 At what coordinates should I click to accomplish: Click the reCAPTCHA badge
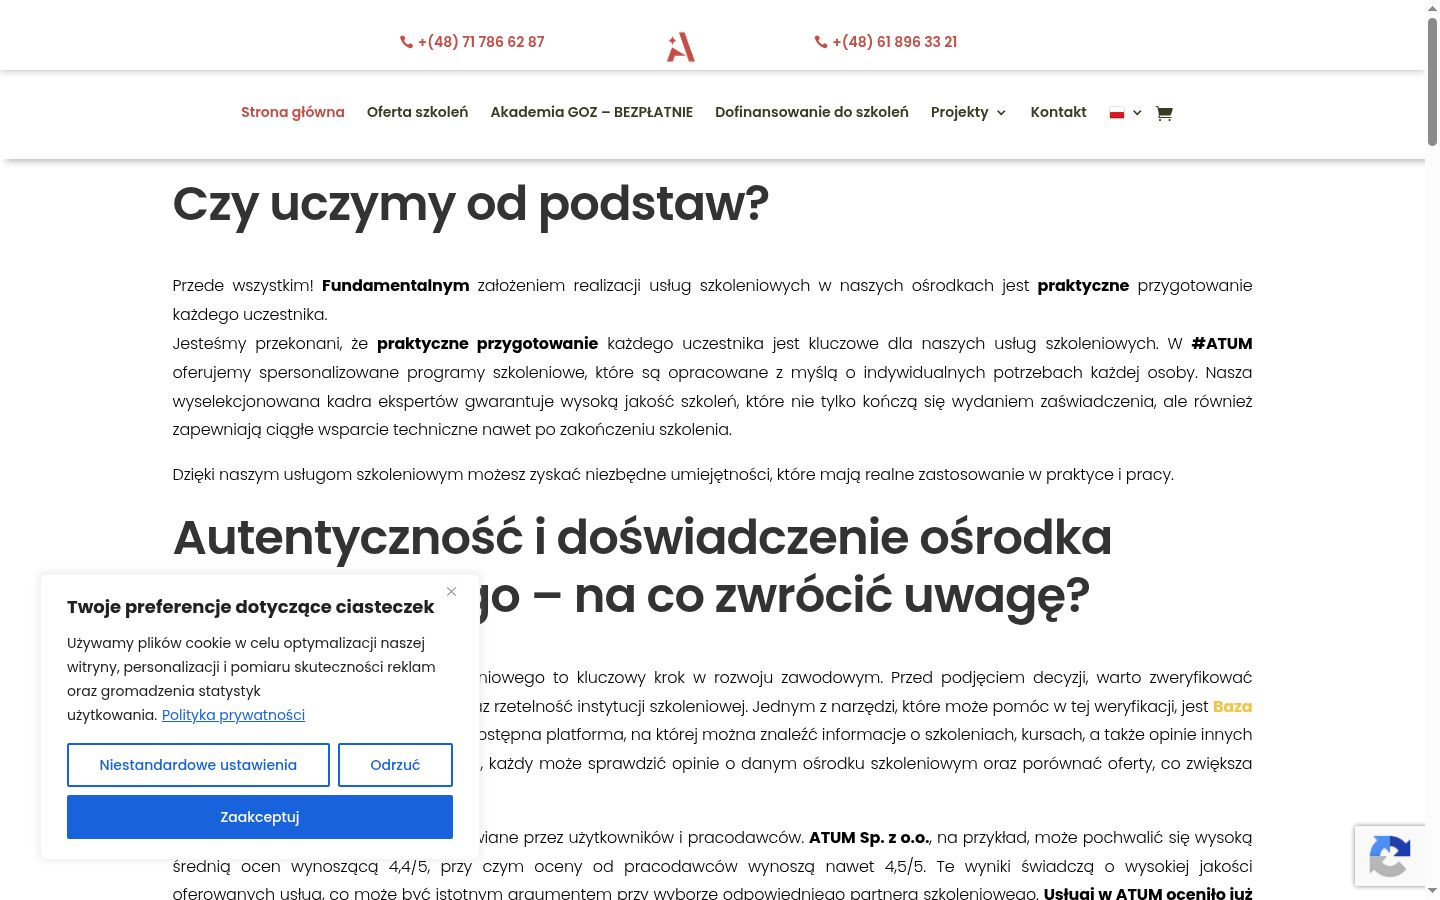(x=1390, y=856)
